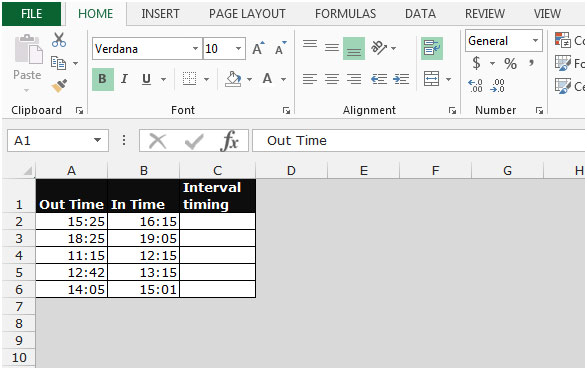The width and height of the screenshot is (587, 370).
Task: Click the Select All corner triangle
Action: pyautogui.click(x=28, y=171)
